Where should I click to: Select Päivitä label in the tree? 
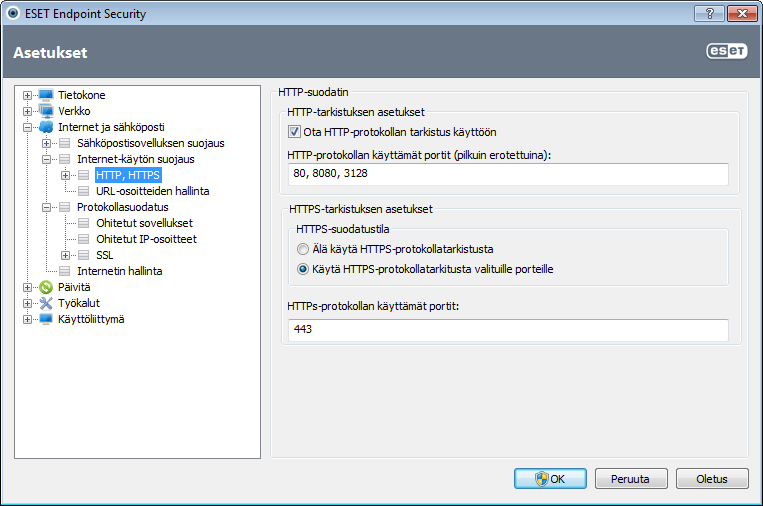[x=74, y=287]
